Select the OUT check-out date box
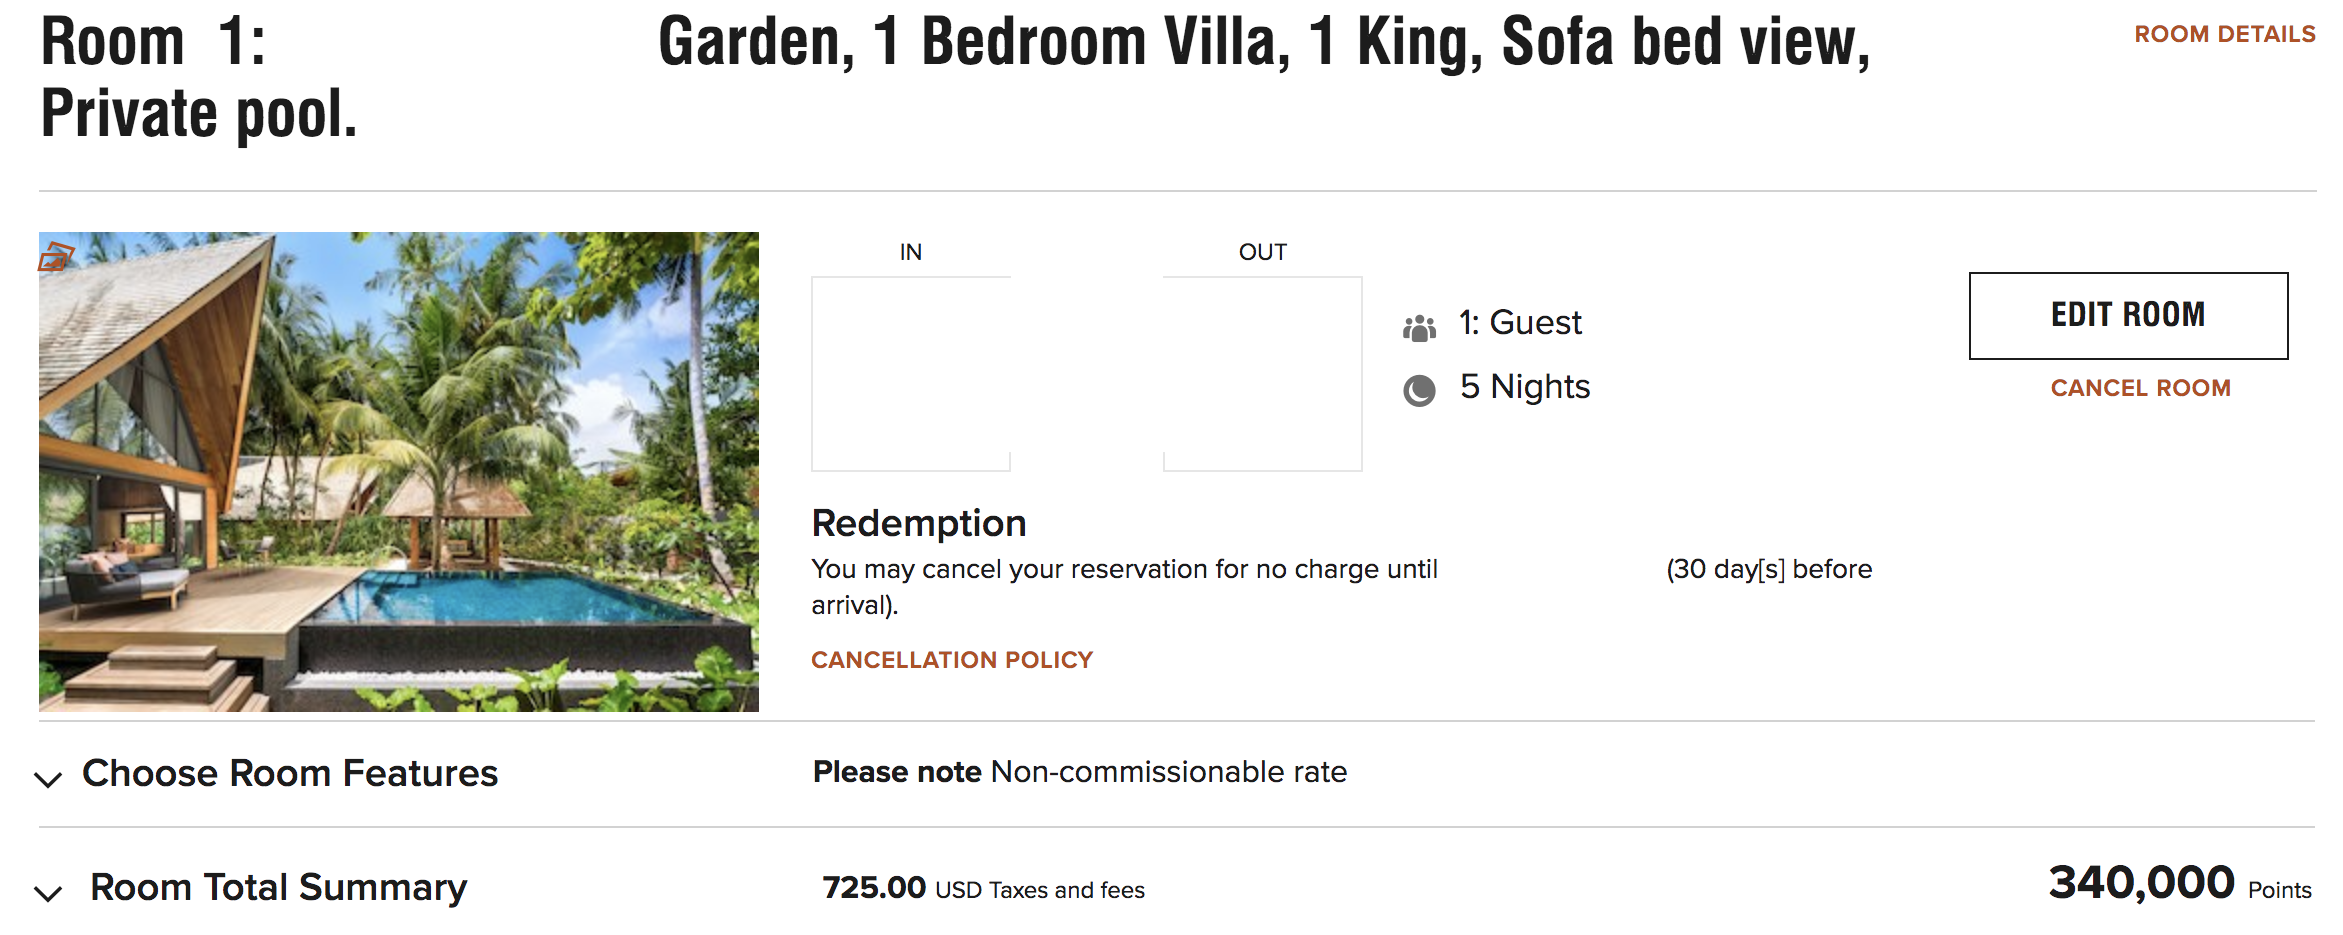 pos(1262,373)
